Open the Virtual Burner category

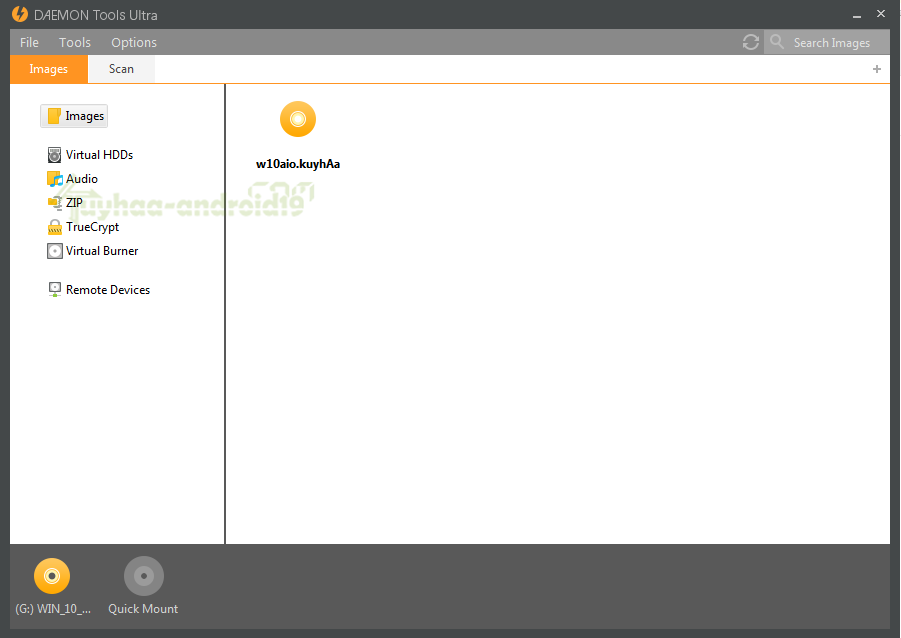point(102,251)
